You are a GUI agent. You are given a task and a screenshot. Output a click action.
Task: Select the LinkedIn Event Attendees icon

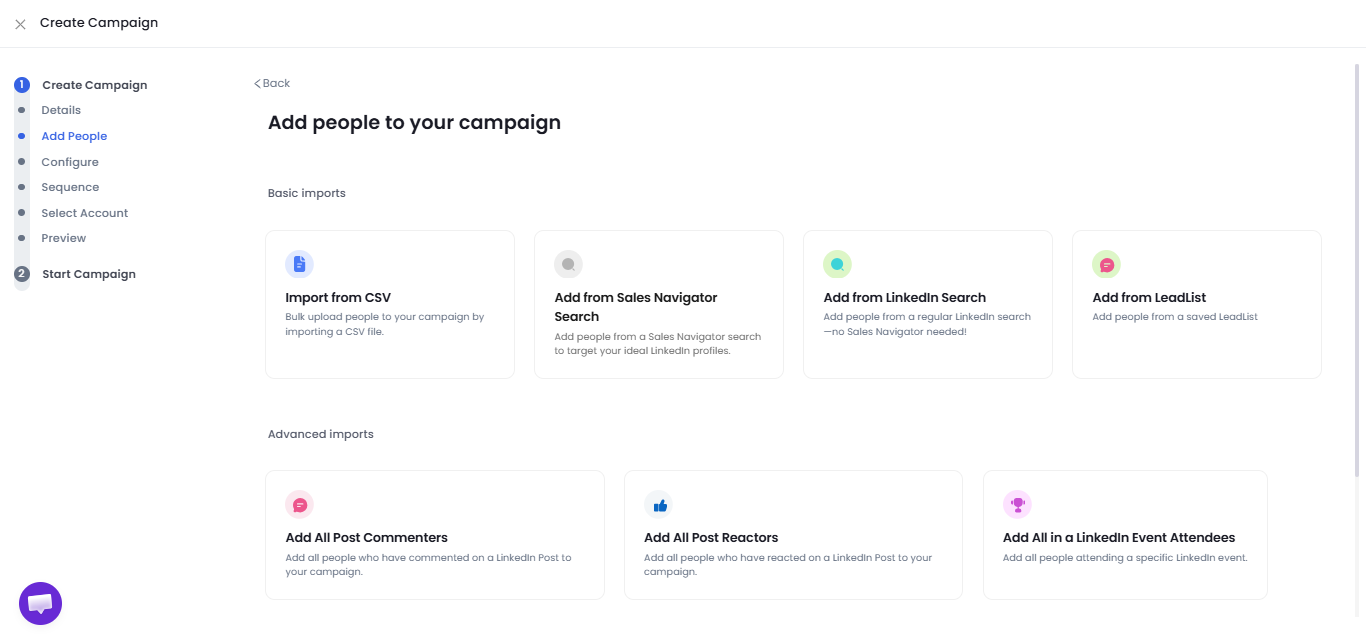point(1017,504)
